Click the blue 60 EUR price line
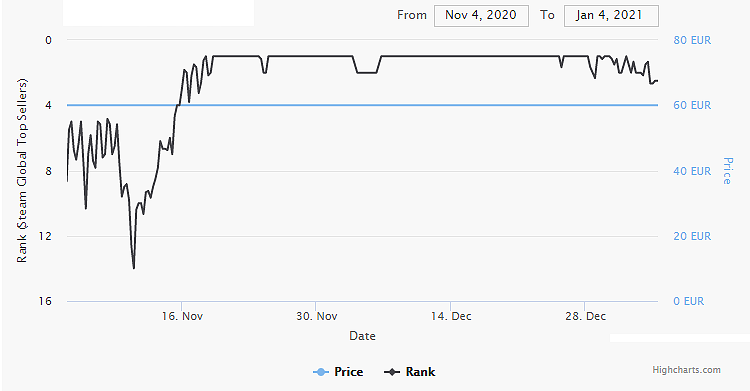 tap(362, 105)
